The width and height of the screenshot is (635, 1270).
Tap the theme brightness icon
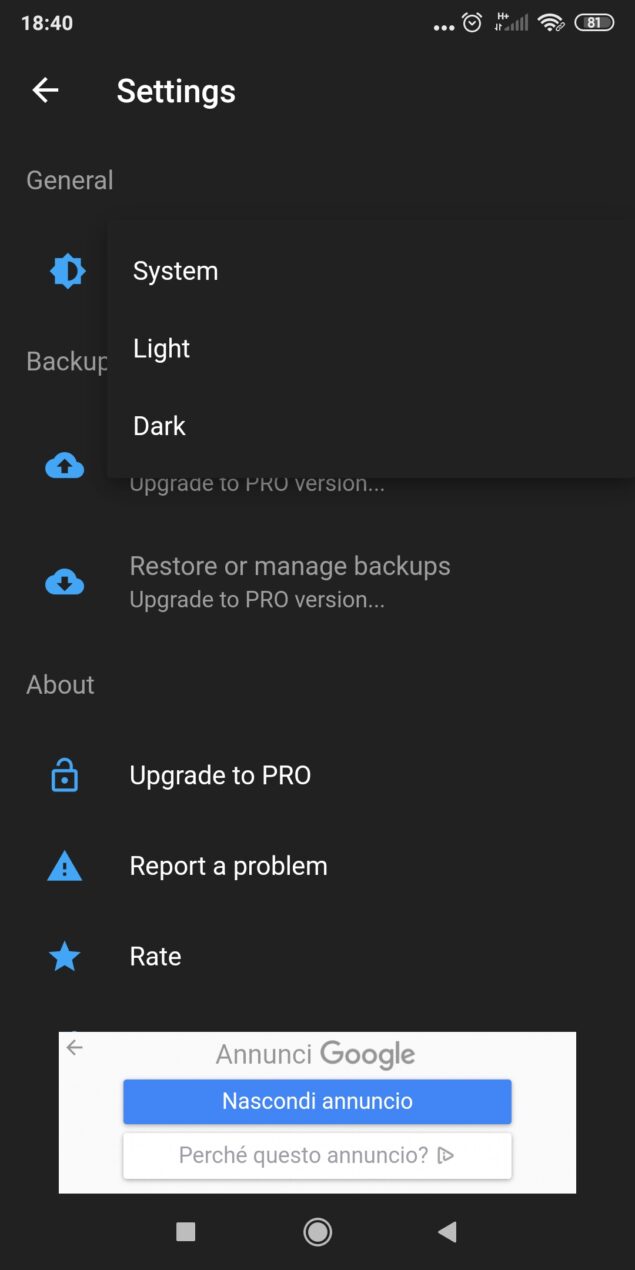(x=67, y=271)
